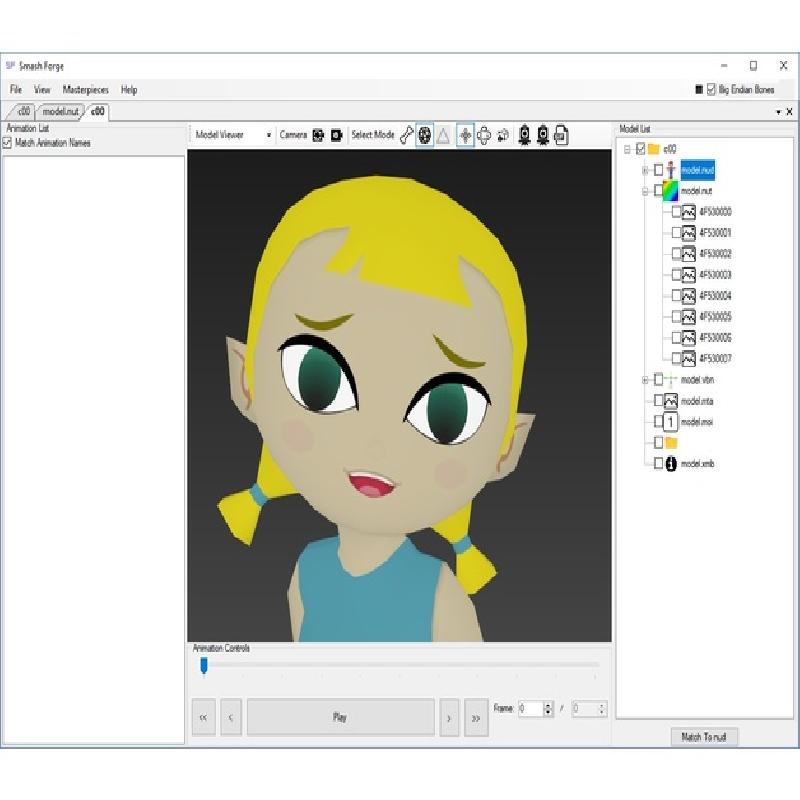Click the tripod camera icon beside the GIF icon
This screenshot has height=800, width=800.
tap(543, 135)
